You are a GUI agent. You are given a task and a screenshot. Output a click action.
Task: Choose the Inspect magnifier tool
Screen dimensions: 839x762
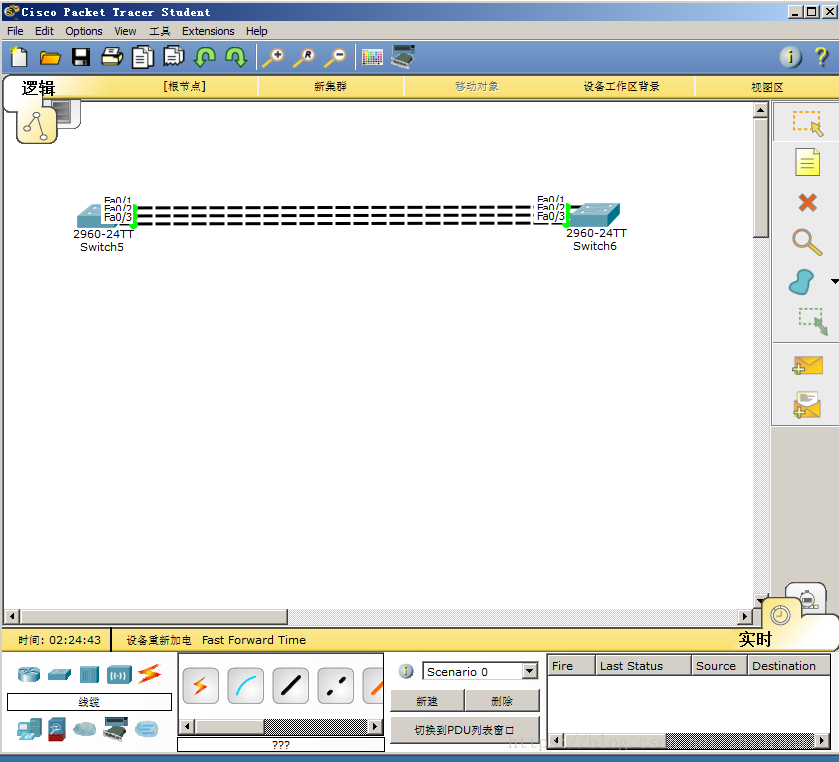[807, 242]
